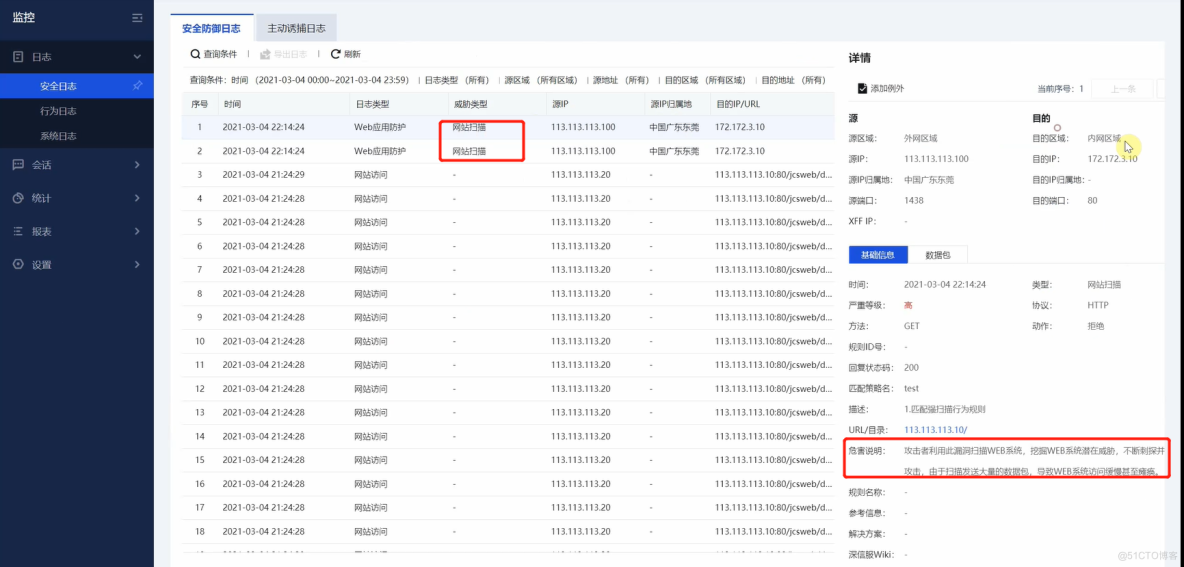Click the 日志类型（所有） query condition

pyautogui.click(x=456, y=79)
